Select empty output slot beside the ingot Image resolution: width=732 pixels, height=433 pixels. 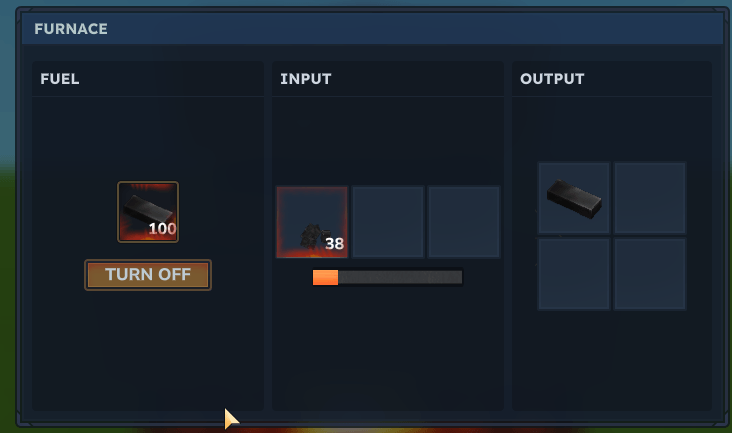650,198
